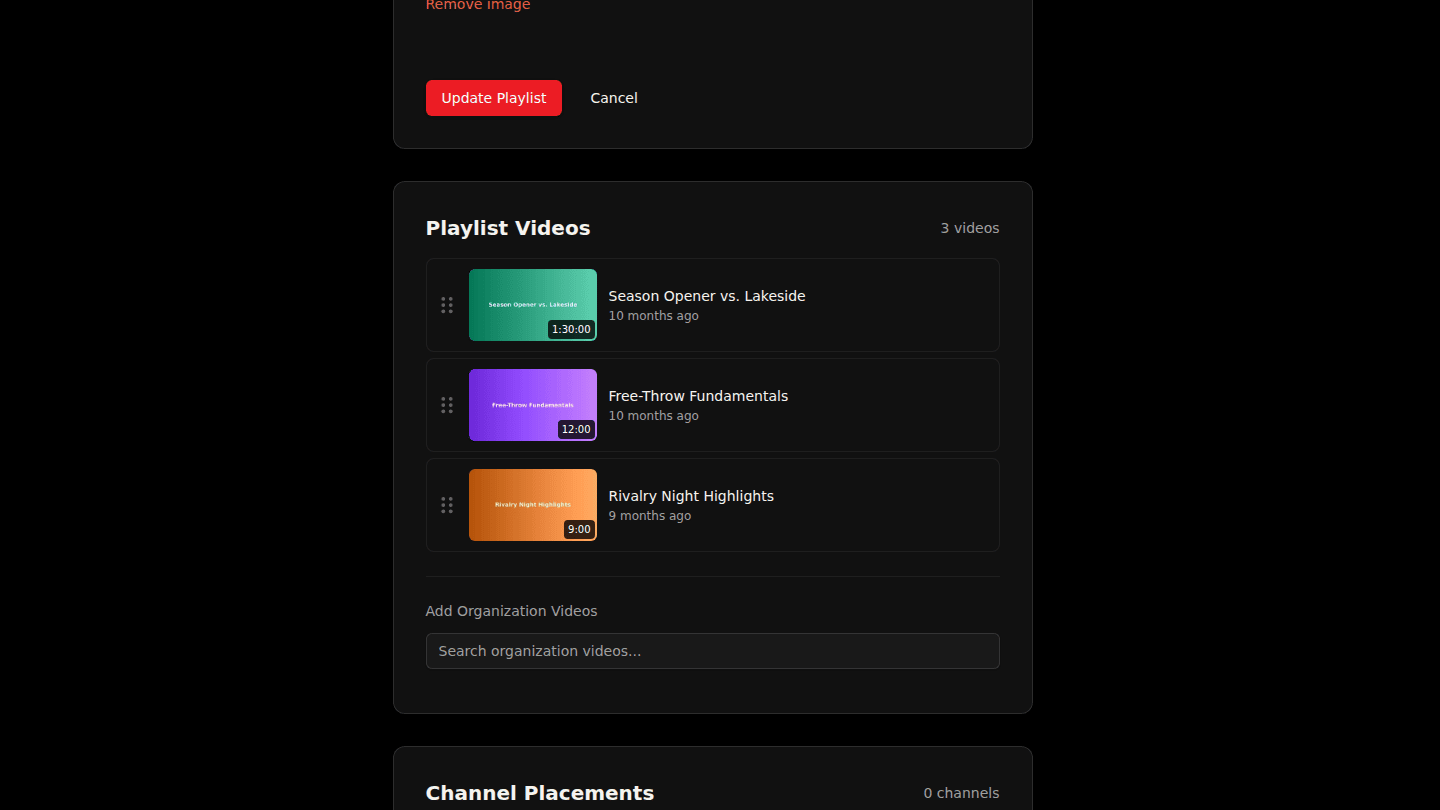
Task: Click drag handle for Season Opener vs. Lakeside
Action: pyautogui.click(x=447, y=305)
